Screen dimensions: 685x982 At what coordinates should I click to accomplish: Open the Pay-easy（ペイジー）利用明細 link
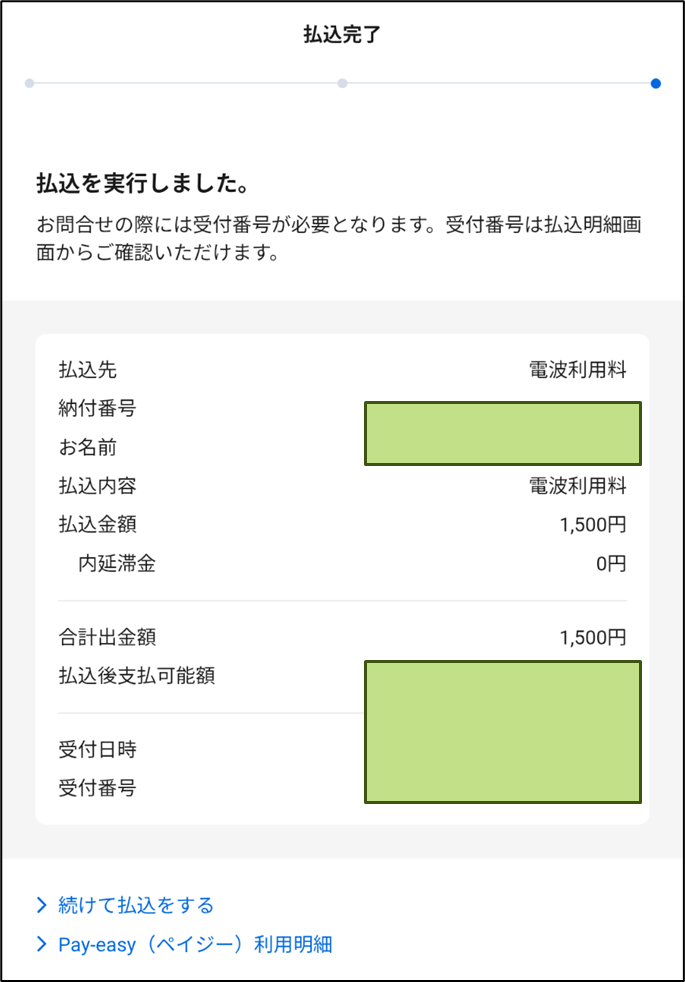coord(195,944)
